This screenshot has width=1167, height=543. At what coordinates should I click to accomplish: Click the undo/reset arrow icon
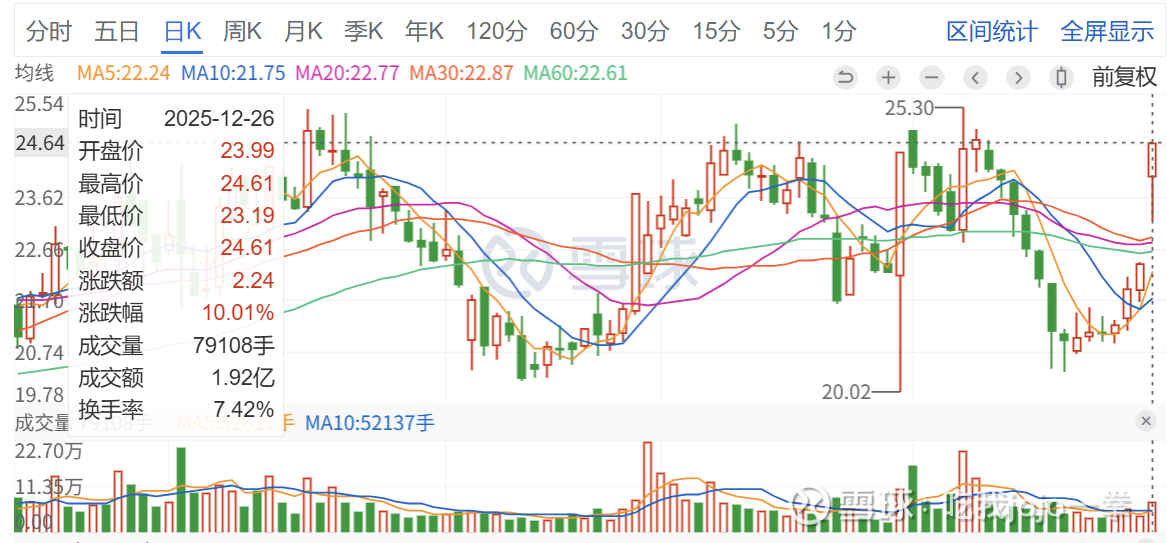pos(844,77)
